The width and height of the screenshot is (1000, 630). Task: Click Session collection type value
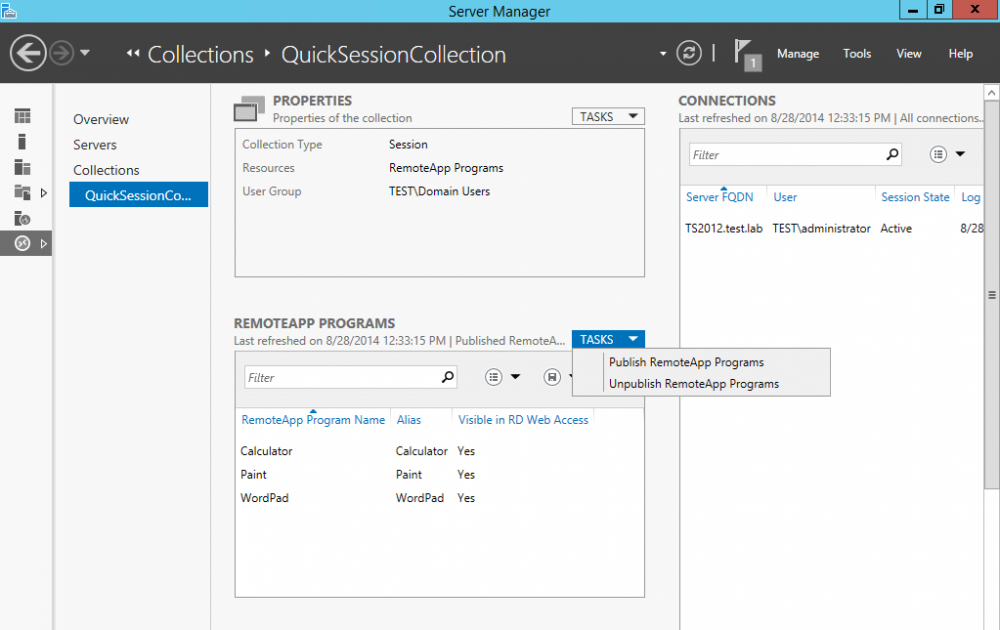pos(408,144)
